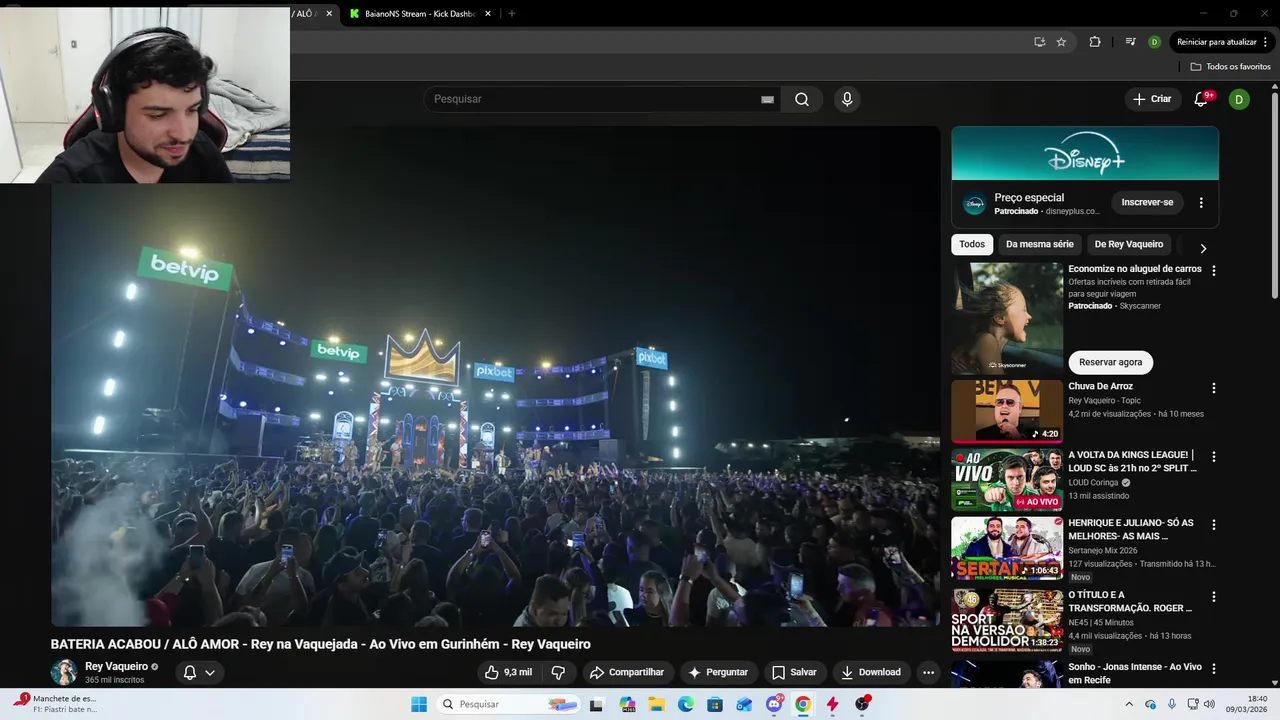Click the YouTube page vertical scrollbar
This screenshot has height=720, width=1280.
(x=1275, y=195)
